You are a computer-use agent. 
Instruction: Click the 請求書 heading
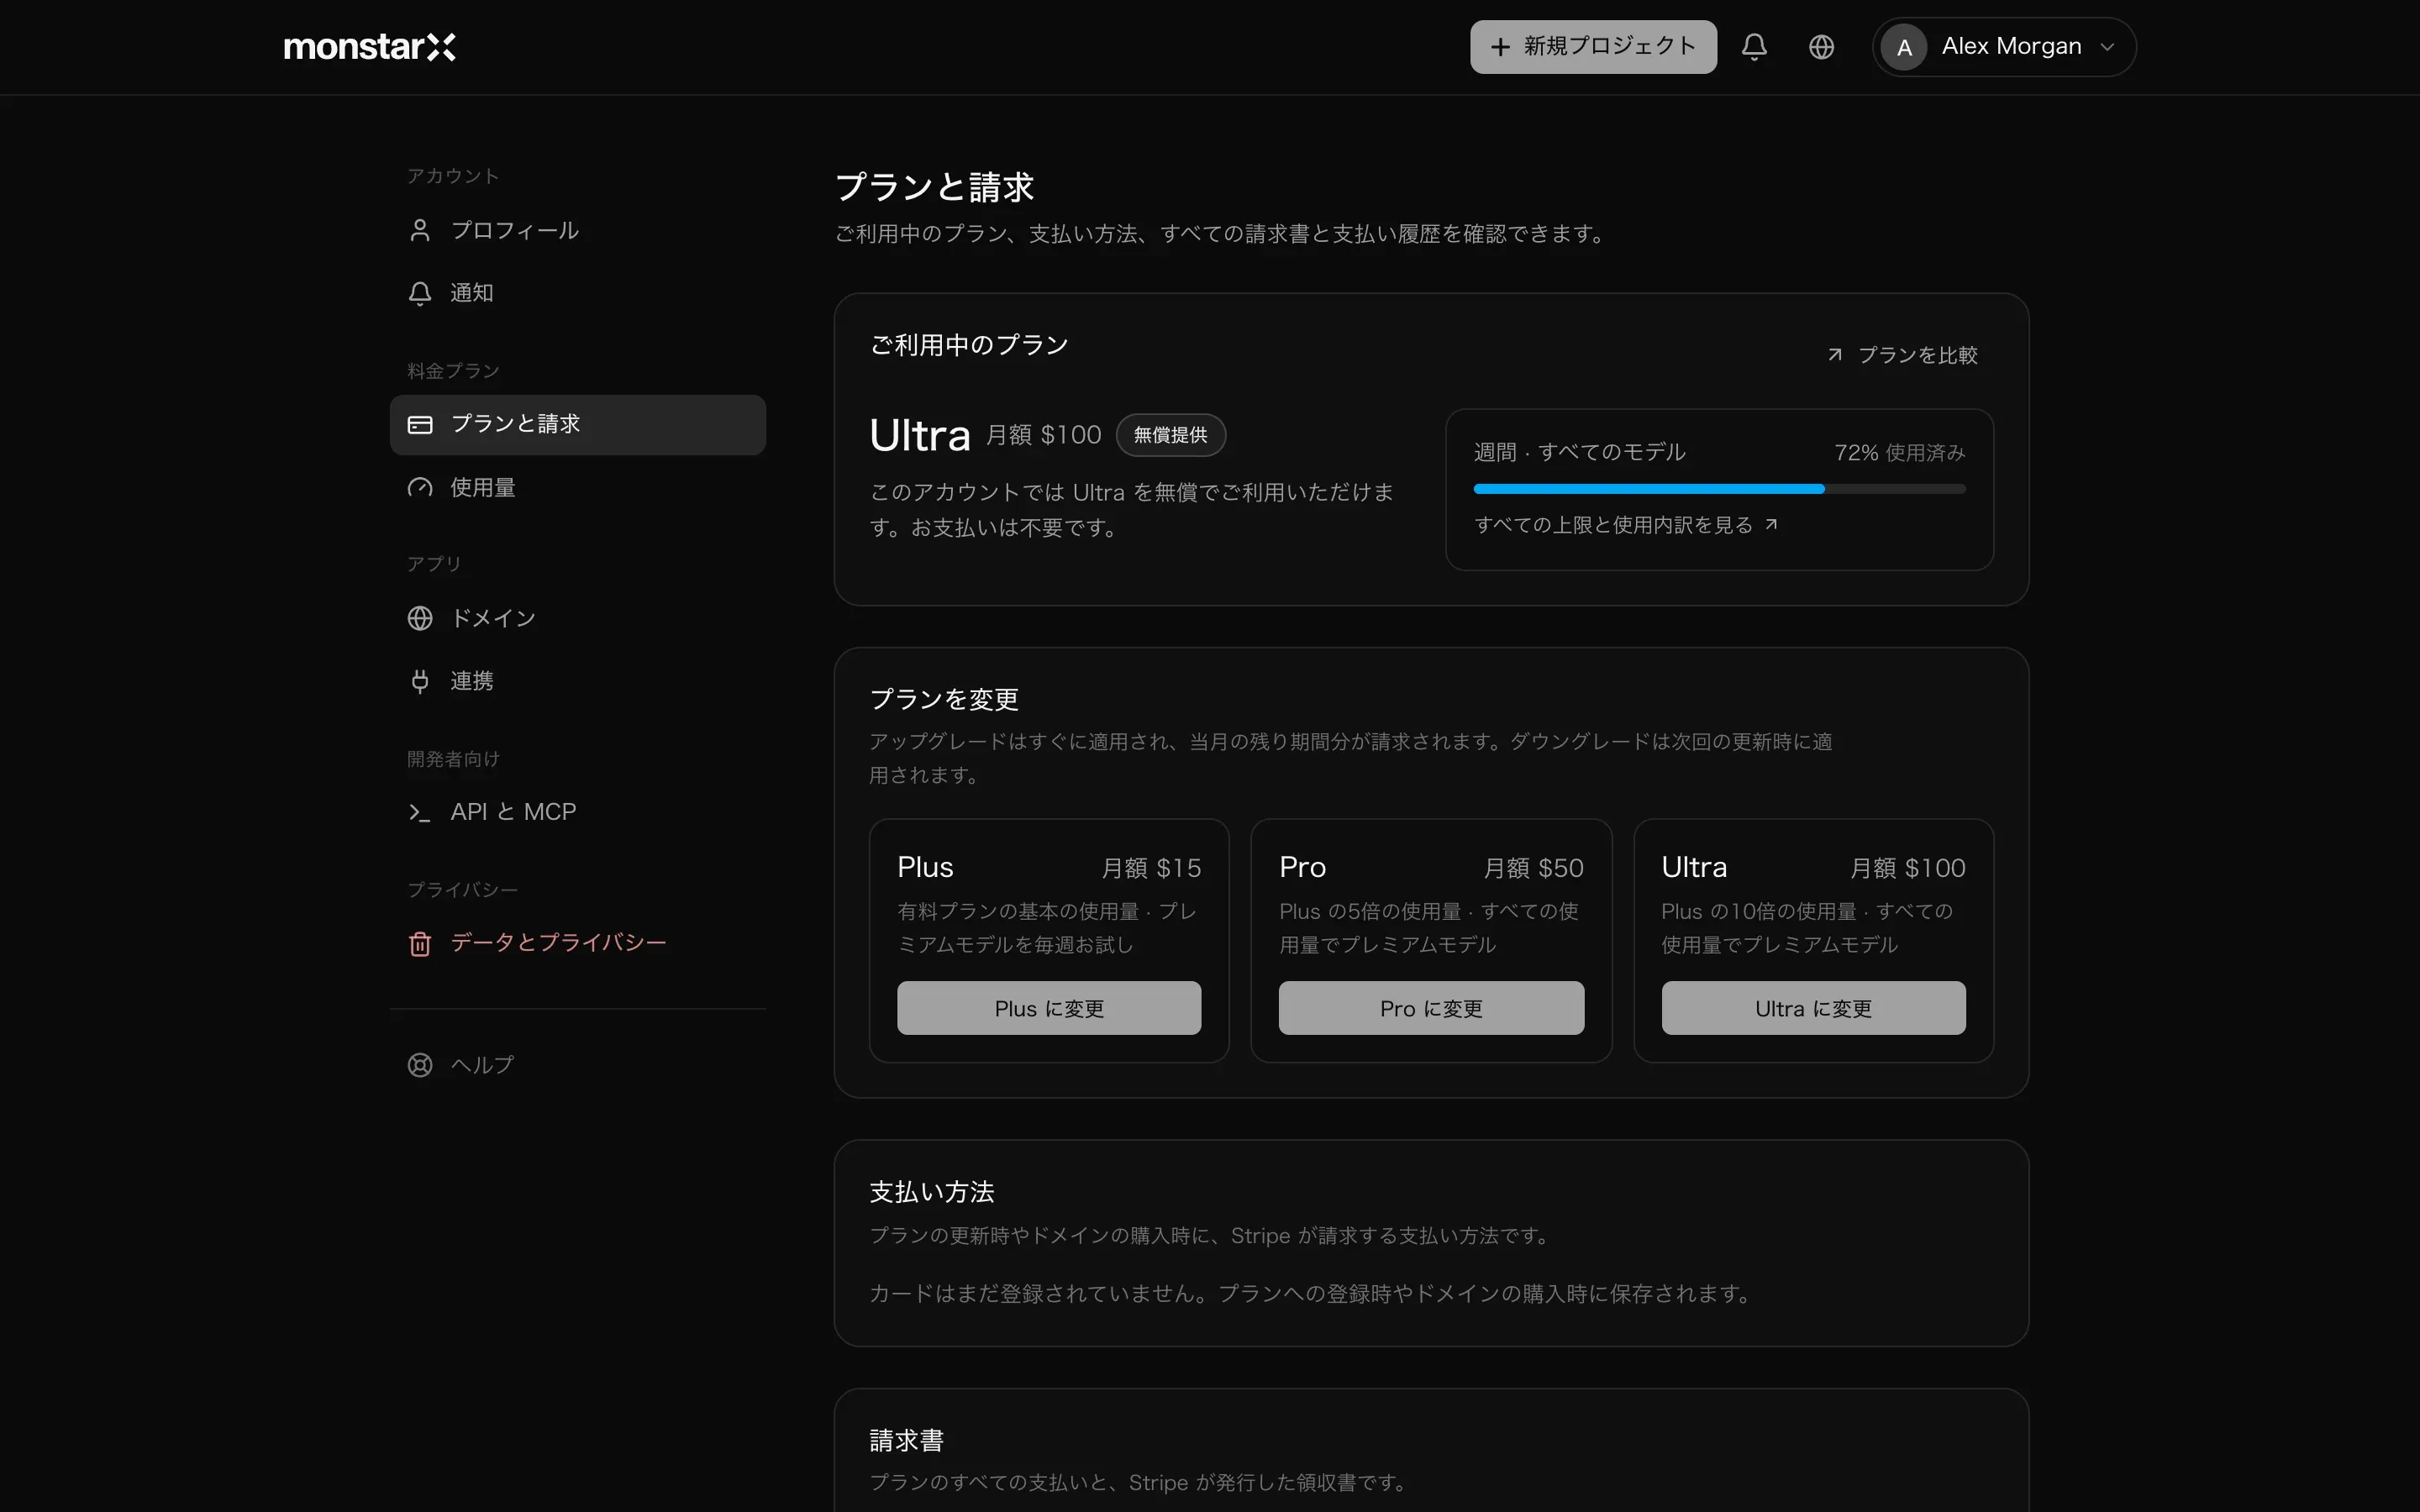point(907,1440)
